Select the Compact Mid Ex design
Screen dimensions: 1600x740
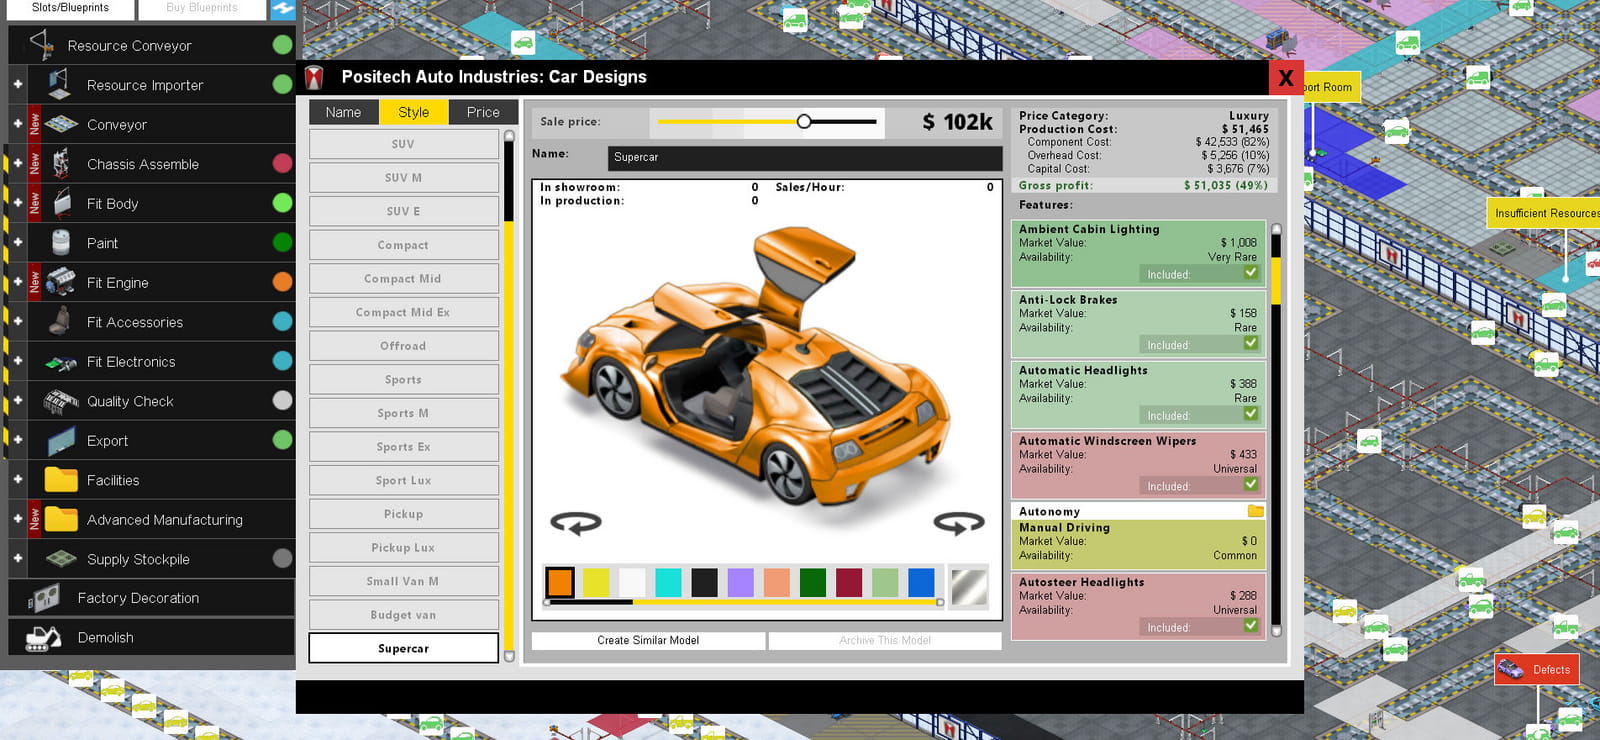point(404,312)
